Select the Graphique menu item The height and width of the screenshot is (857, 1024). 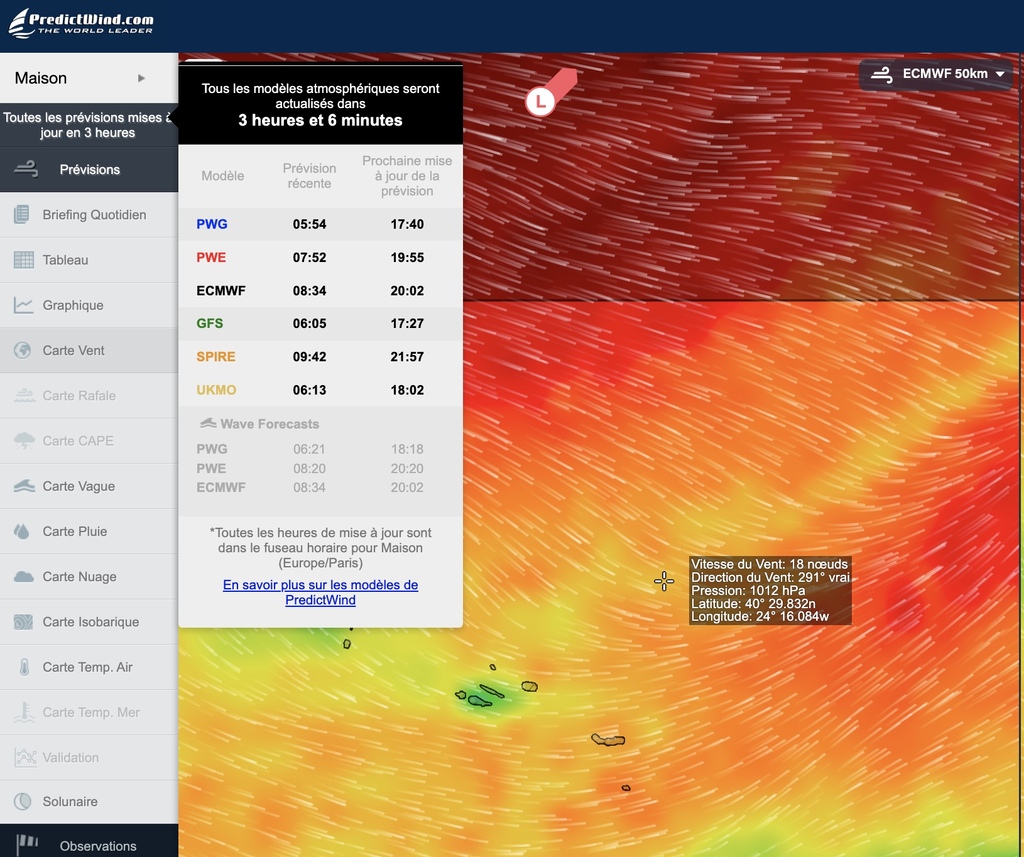pos(89,305)
